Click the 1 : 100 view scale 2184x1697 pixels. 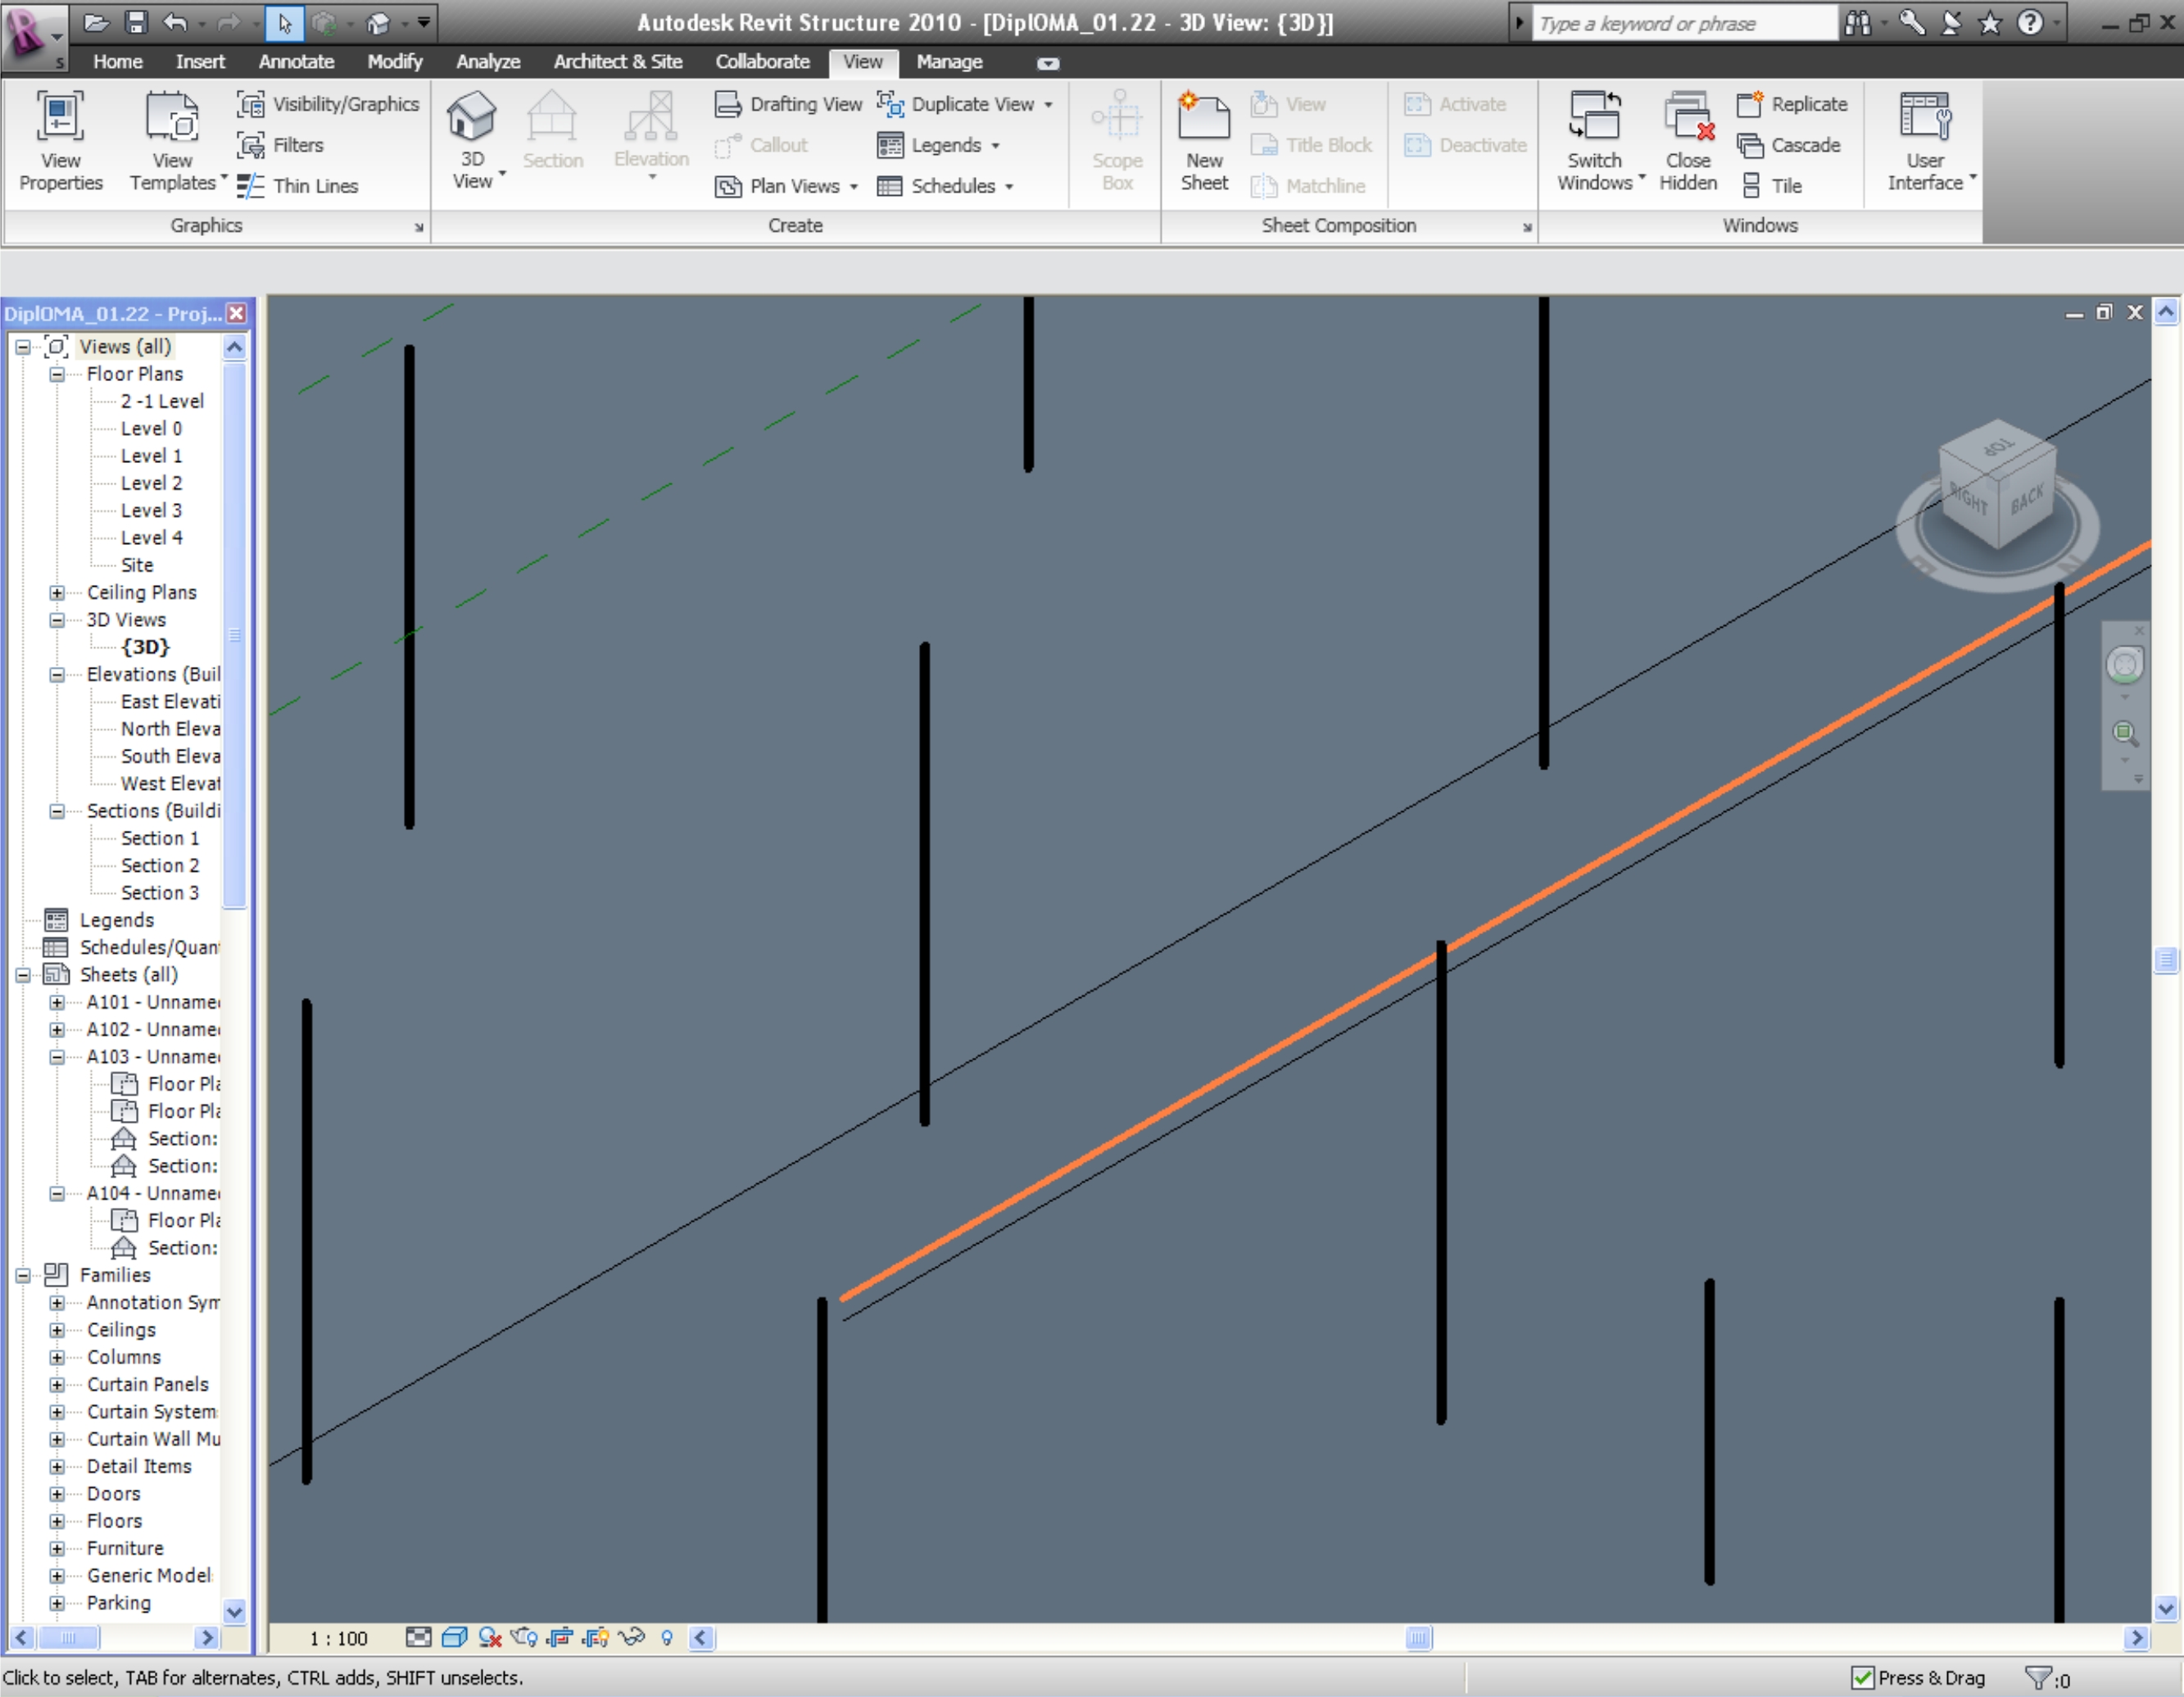tap(338, 1638)
